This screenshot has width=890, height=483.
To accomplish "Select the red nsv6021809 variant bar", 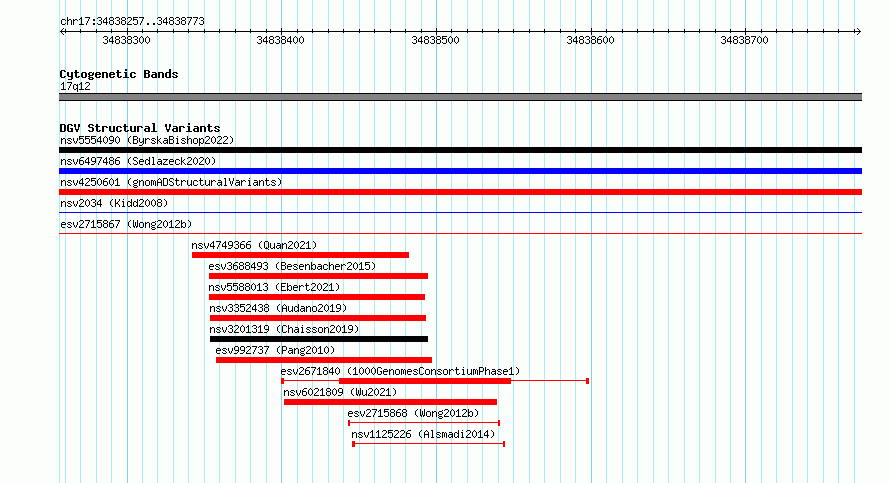I will click(x=391, y=402).
